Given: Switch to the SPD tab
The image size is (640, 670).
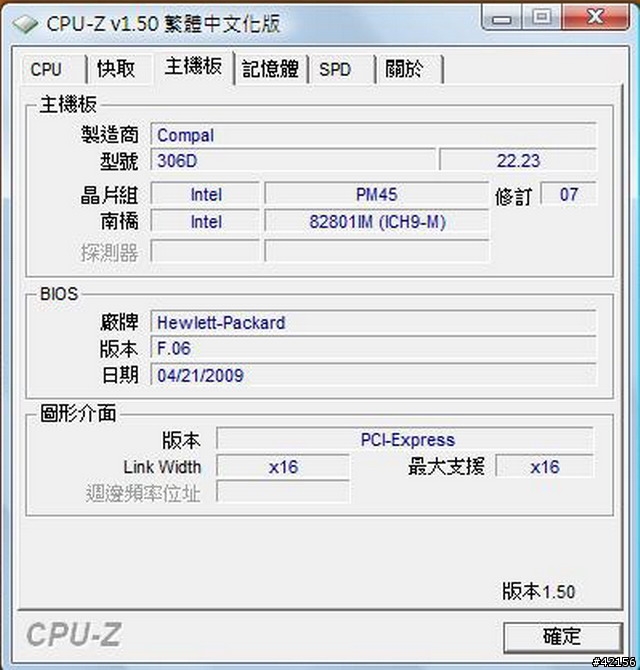Looking at the screenshot, I should [x=343, y=69].
